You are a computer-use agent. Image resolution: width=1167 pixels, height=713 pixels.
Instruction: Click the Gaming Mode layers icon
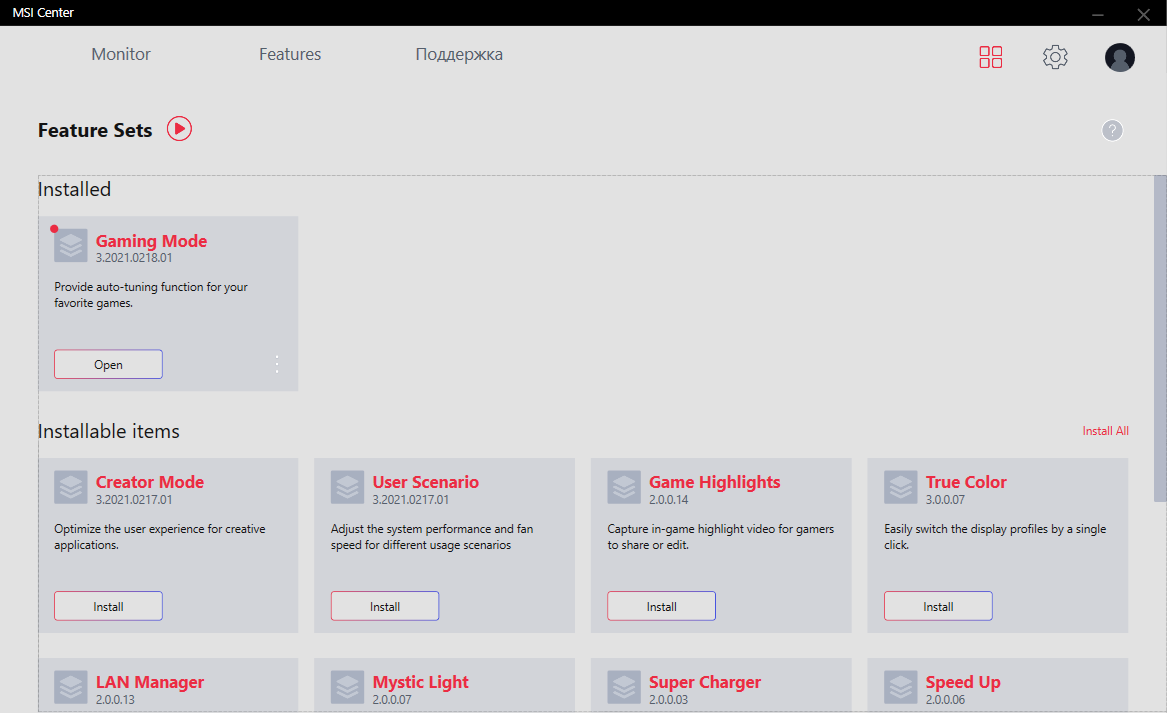click(71, 246)
